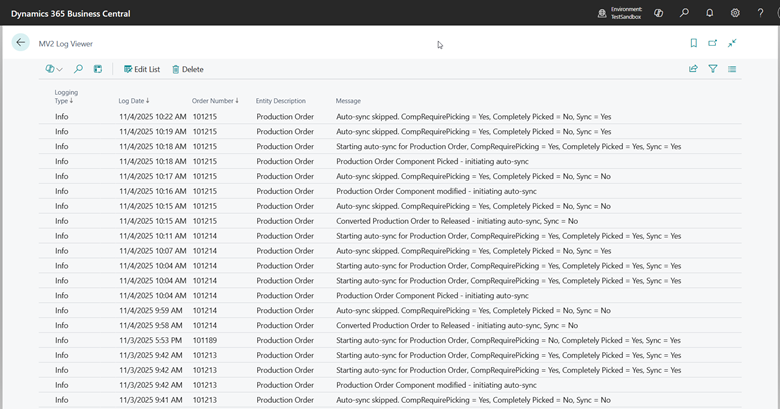Sort by Order Number column header

[x=215, y=101]
